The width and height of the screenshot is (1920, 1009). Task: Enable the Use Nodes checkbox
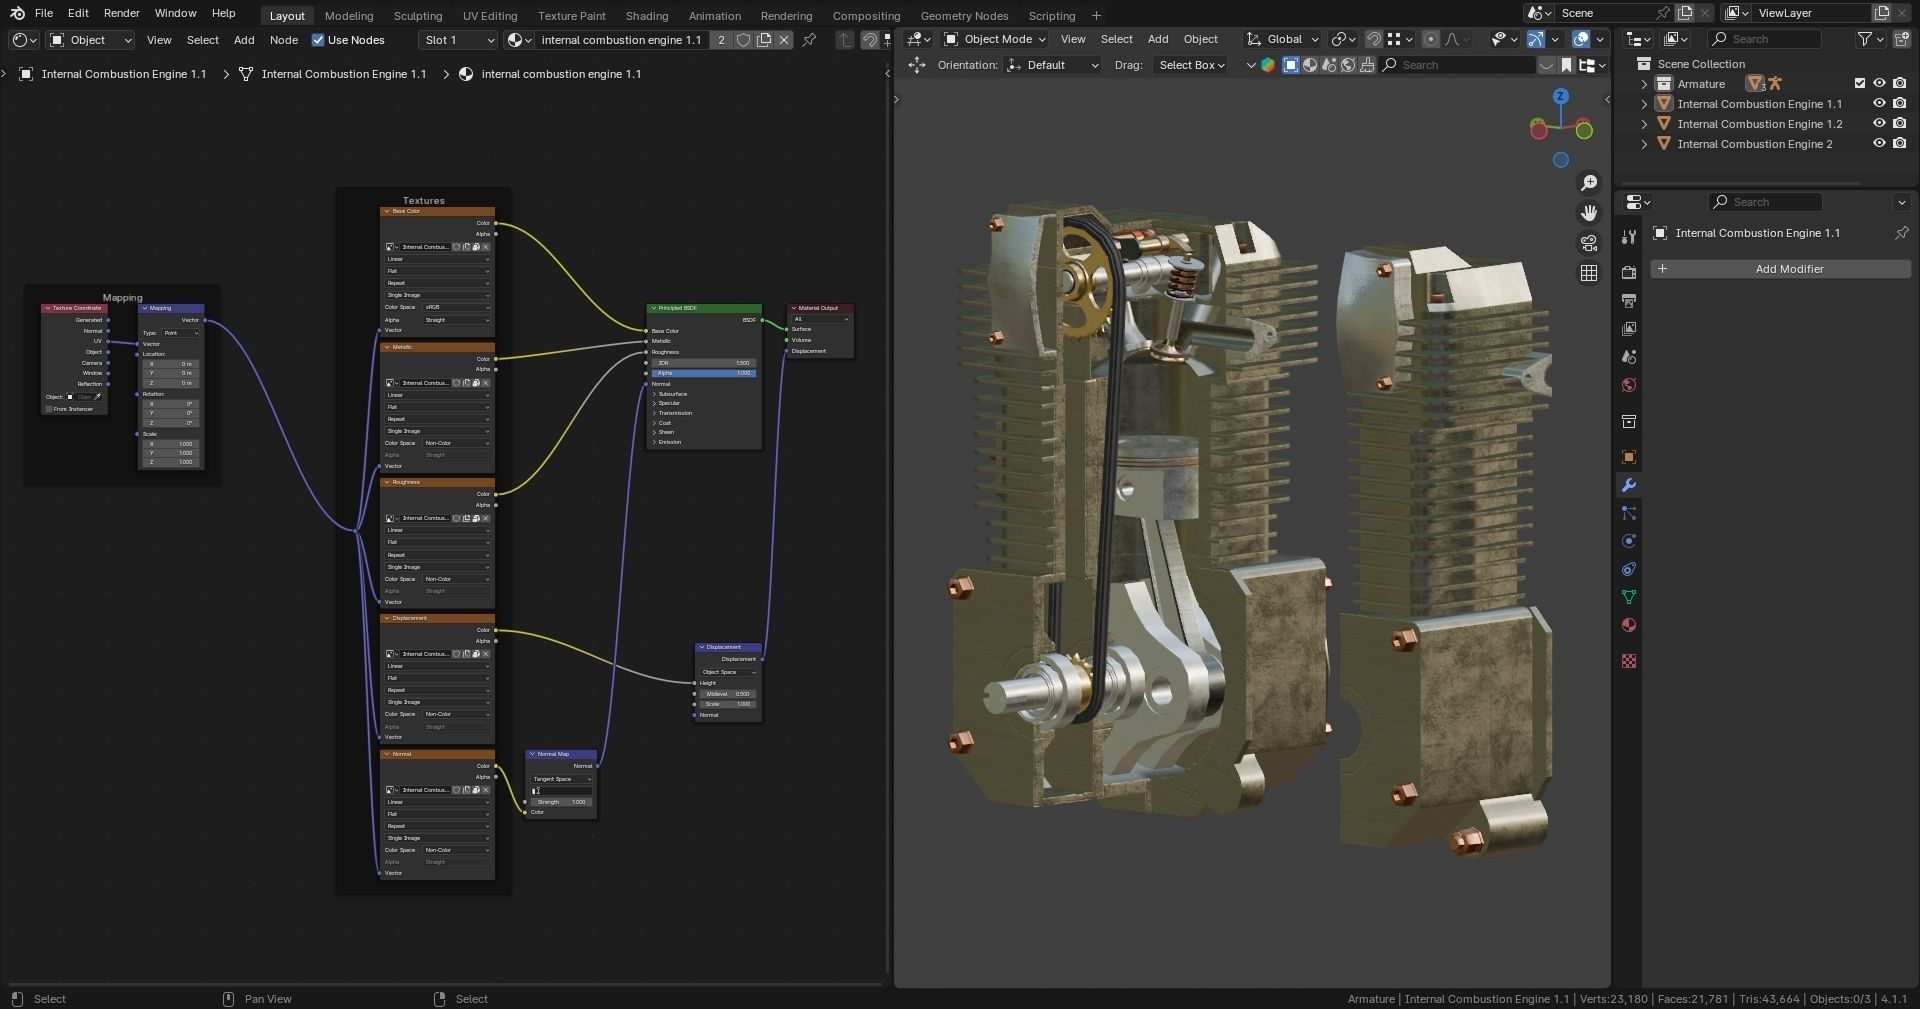[x=318, y=40]
